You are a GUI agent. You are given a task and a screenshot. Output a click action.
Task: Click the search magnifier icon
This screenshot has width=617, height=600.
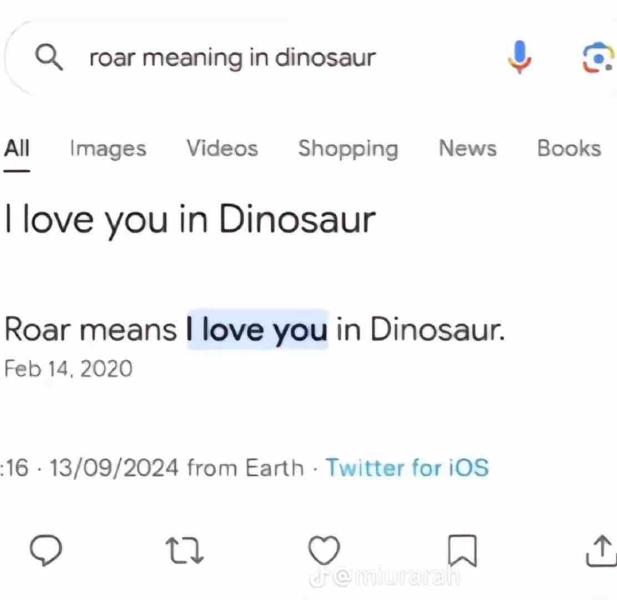(49, 58)
